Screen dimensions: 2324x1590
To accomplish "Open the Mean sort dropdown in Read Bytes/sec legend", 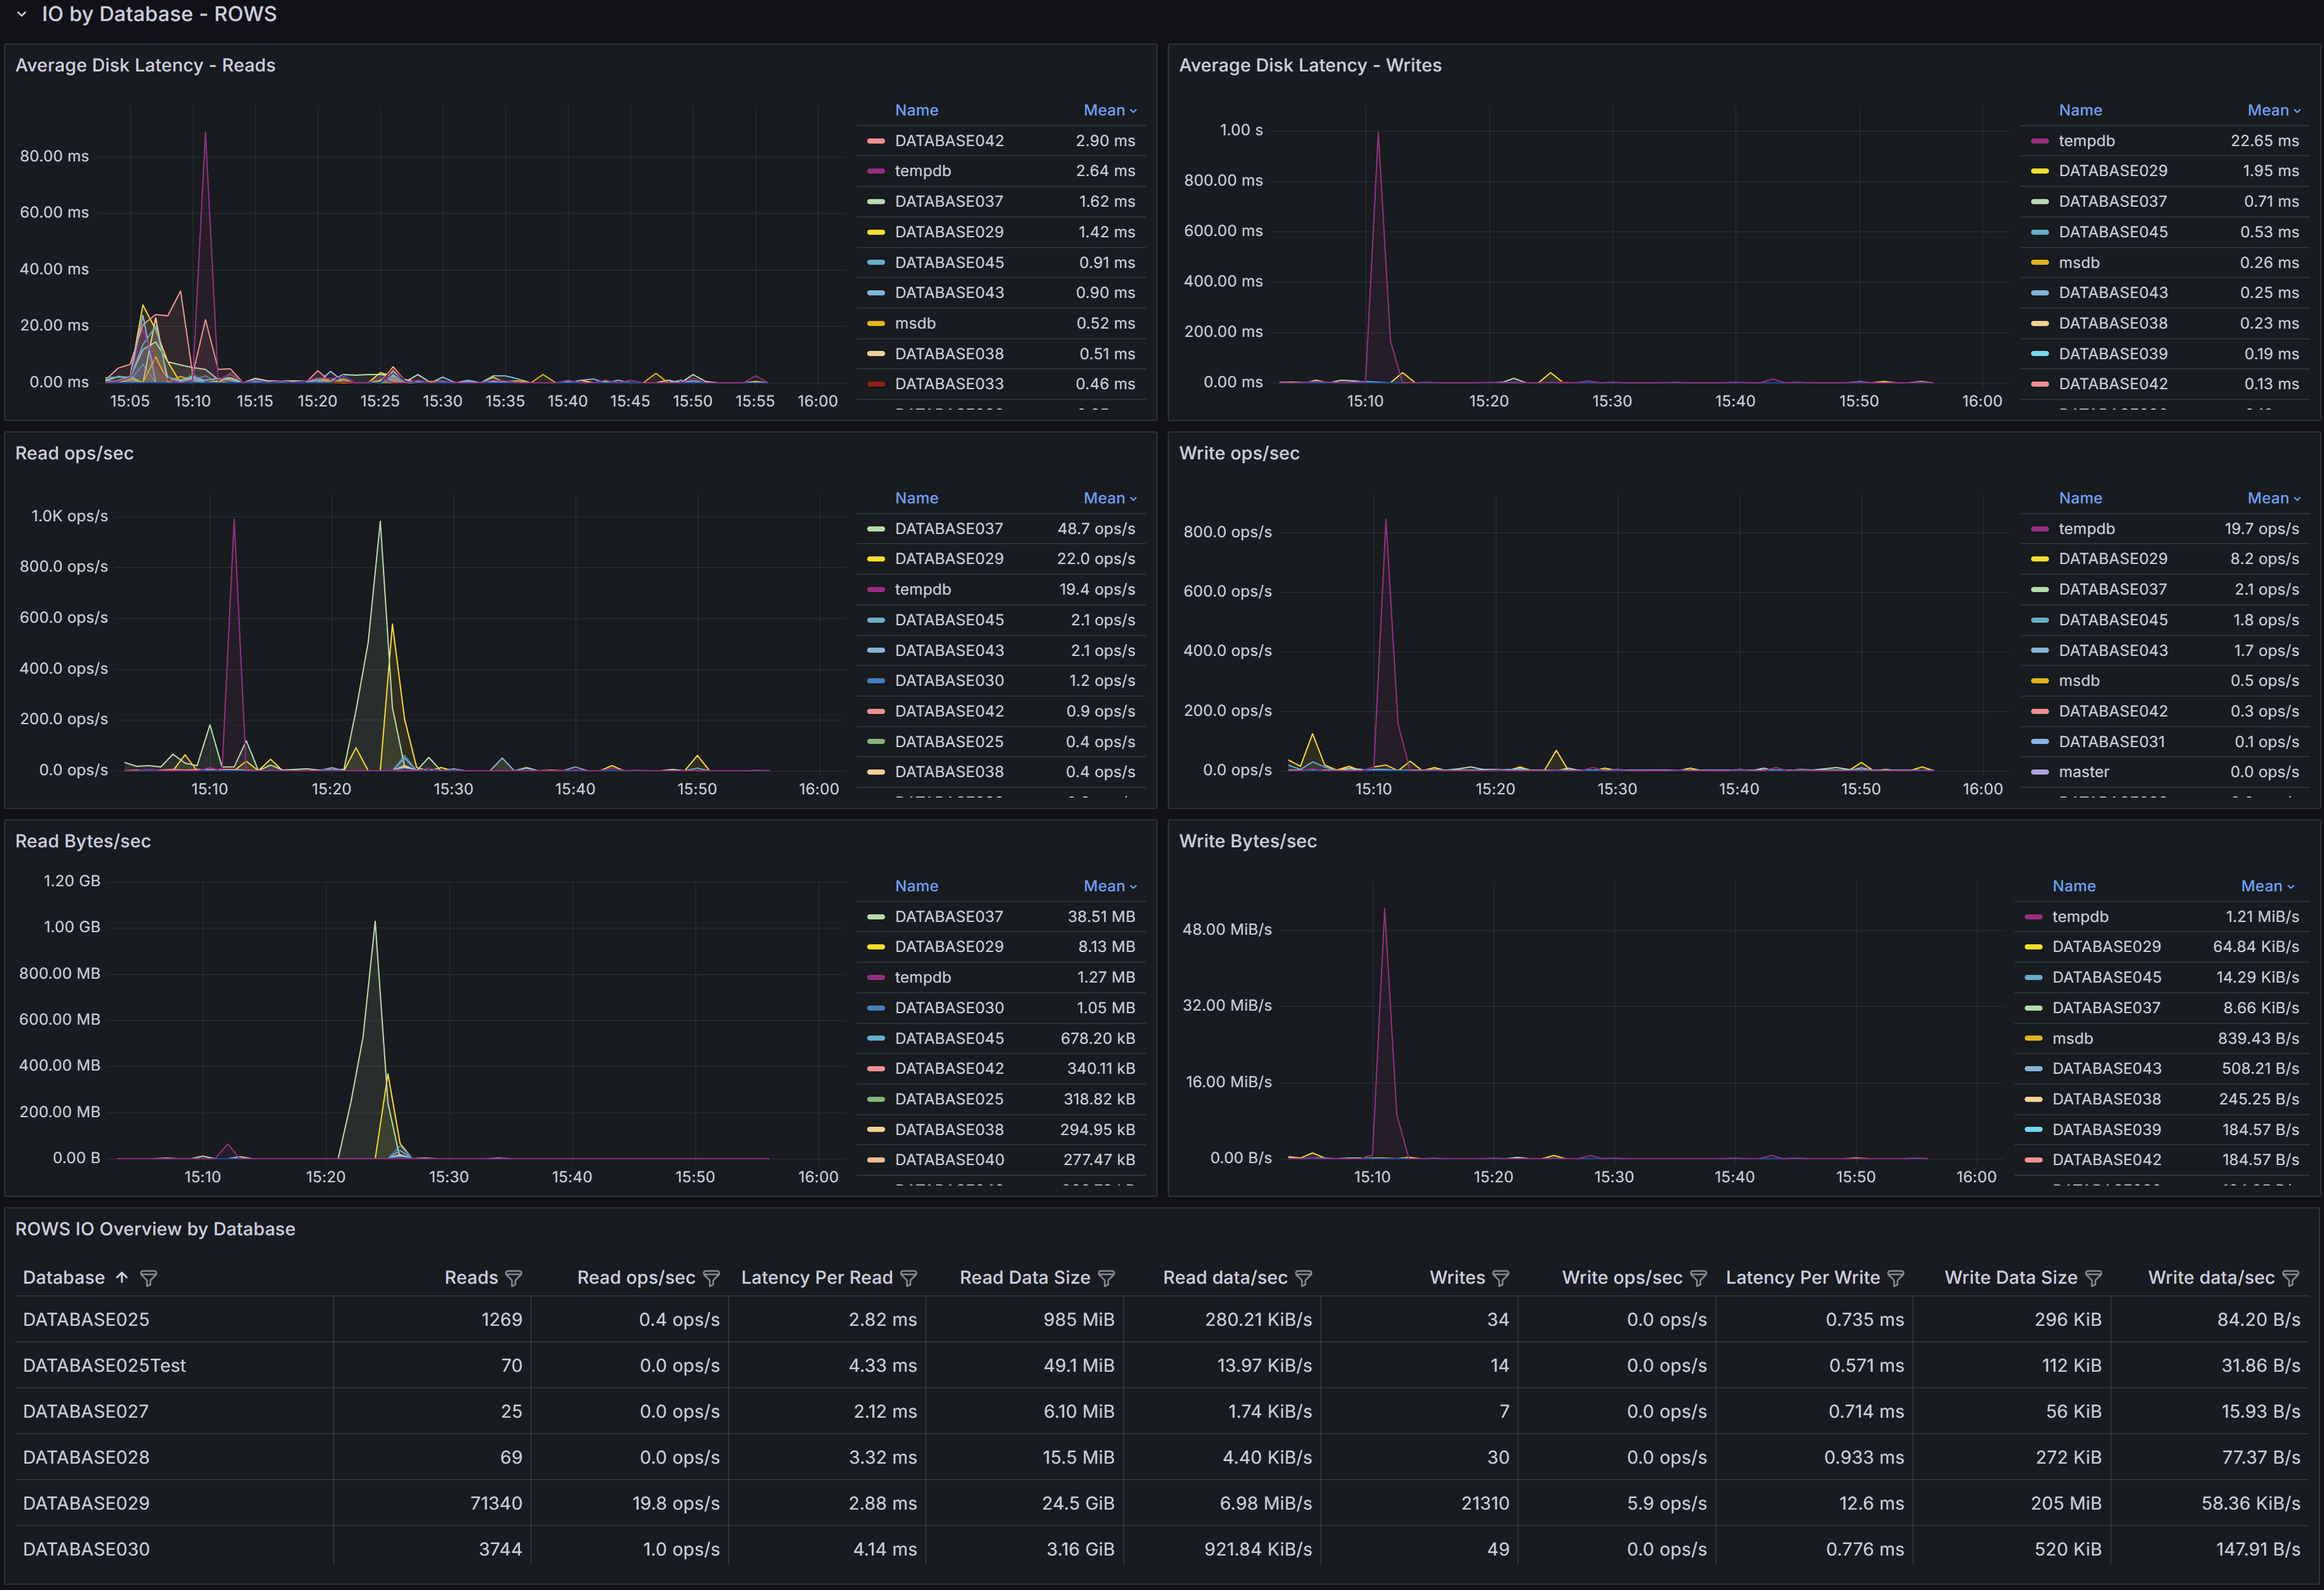I will tap(1109, 886).
